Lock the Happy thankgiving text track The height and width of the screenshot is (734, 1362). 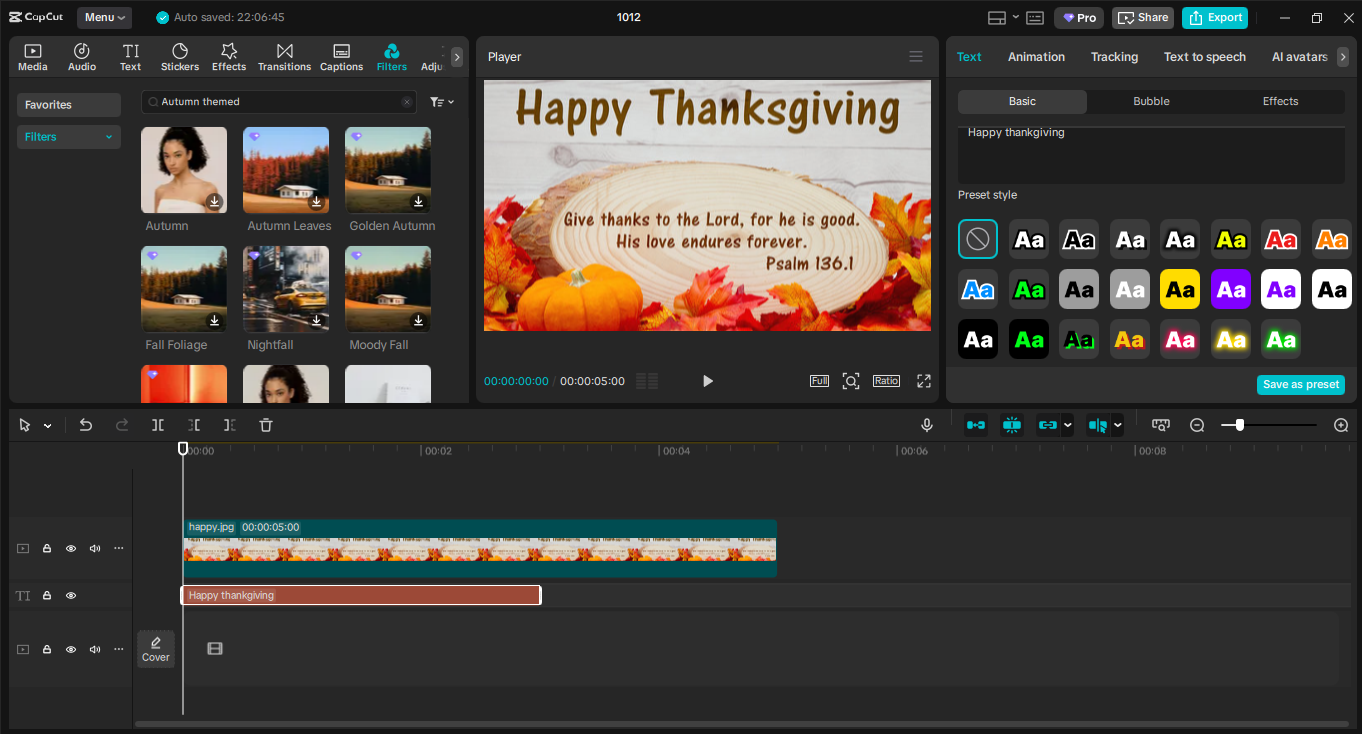[46, 595]
